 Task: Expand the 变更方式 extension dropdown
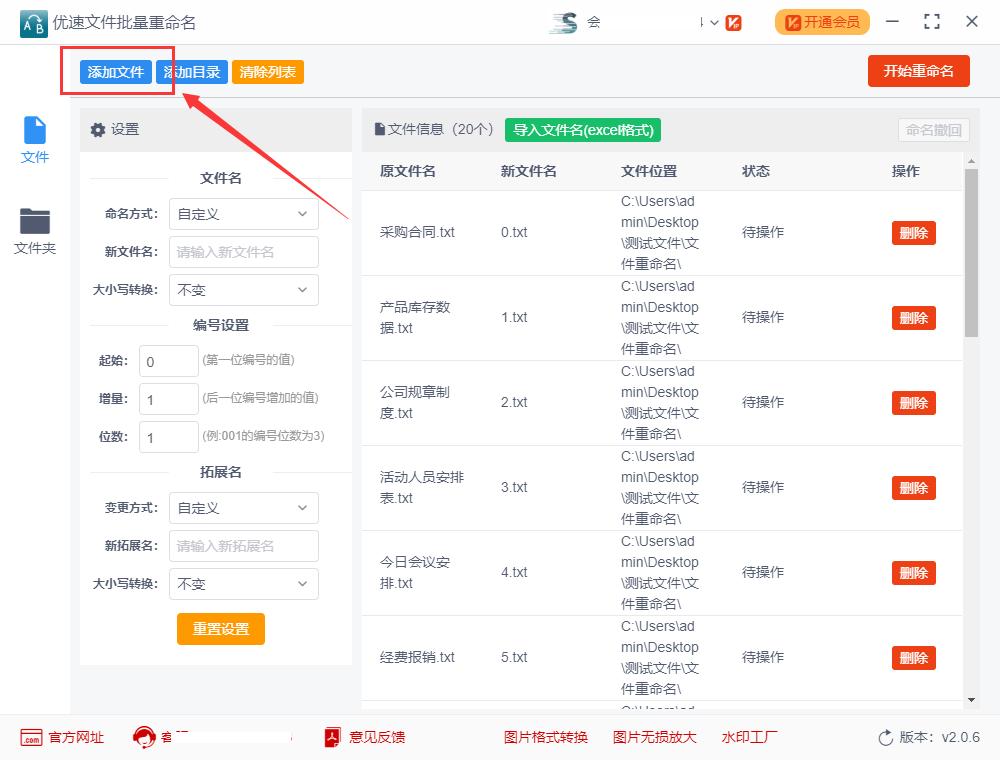[243, 508]
